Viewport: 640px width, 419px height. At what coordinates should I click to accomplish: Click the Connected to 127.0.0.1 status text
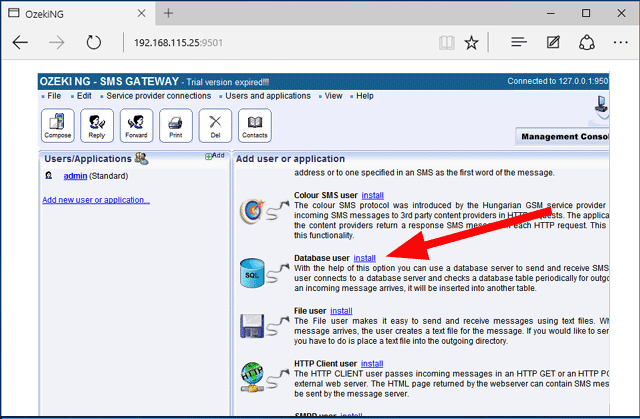coord(558,81)
